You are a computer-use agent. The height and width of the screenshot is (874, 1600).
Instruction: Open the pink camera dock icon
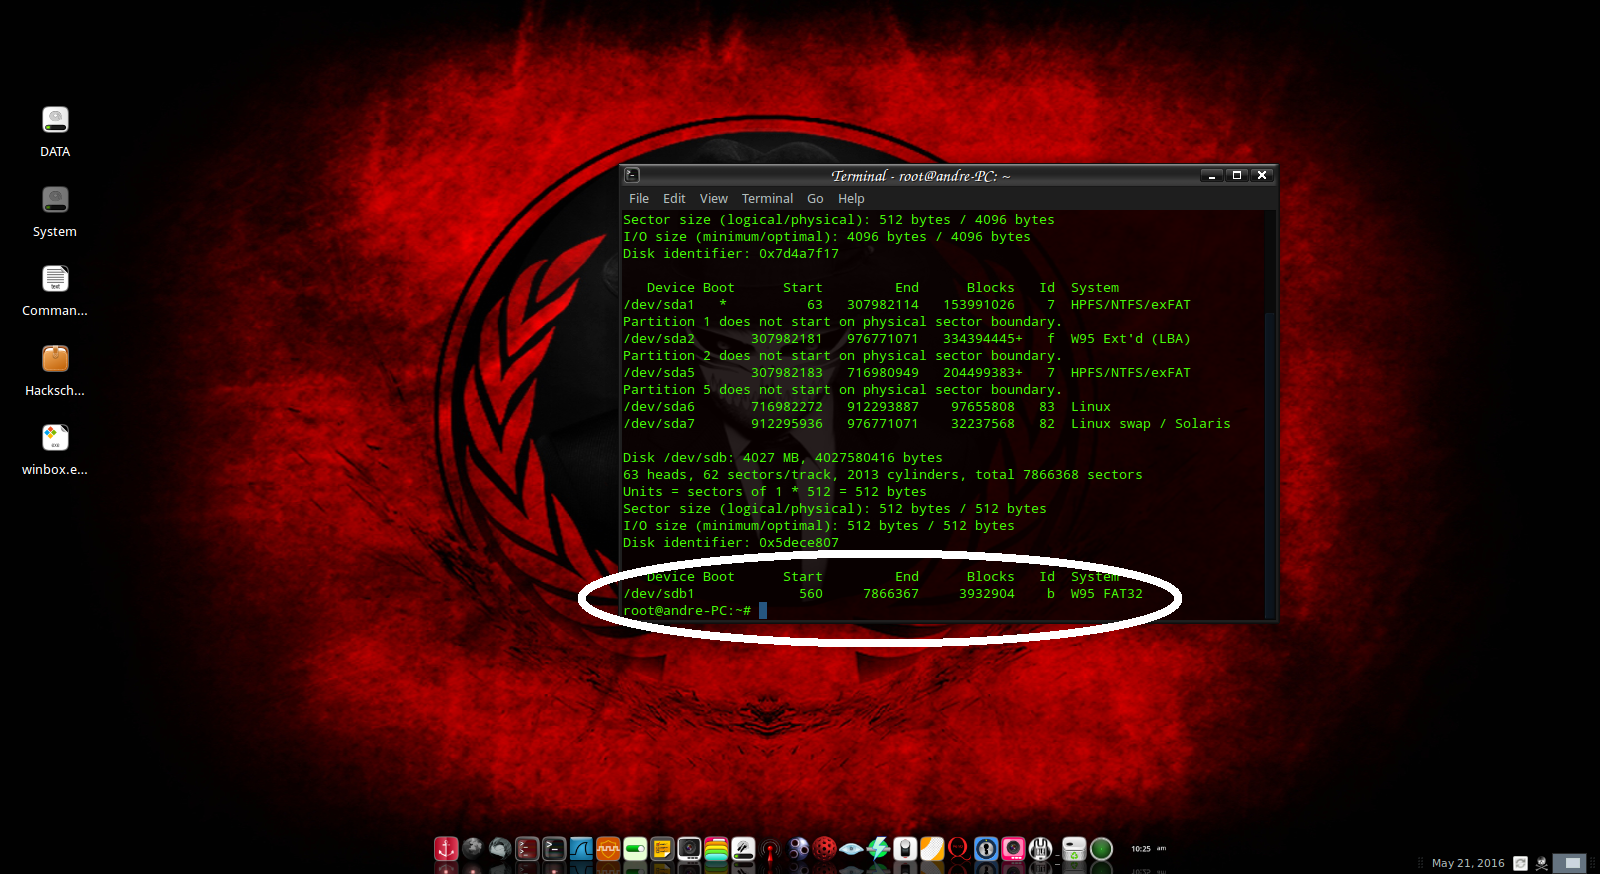point(1013,849)
